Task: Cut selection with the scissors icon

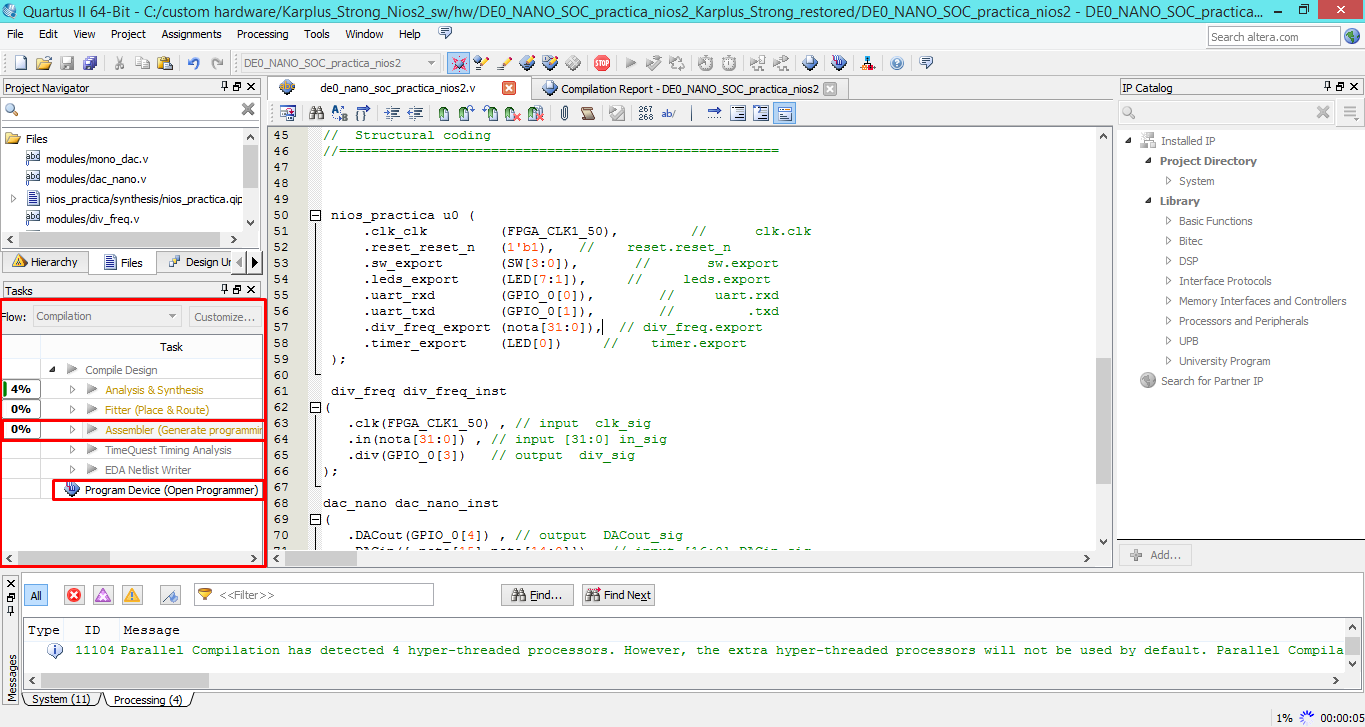Action: [x=119, y=62]
